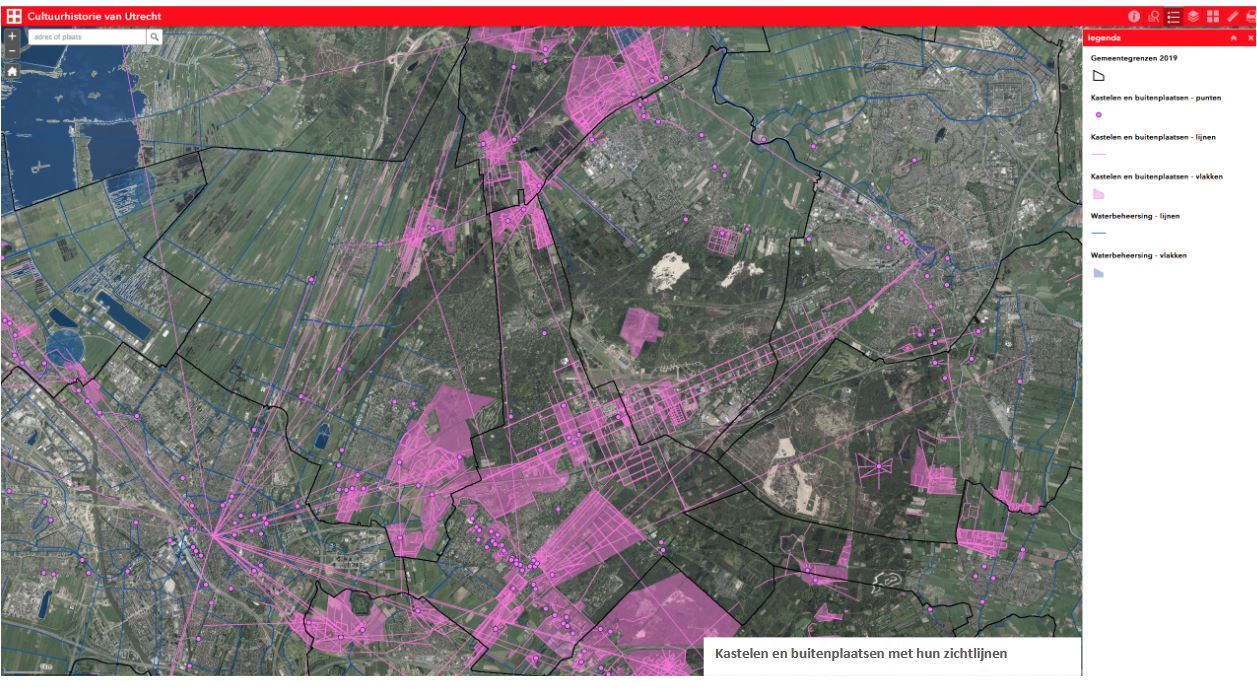The height and width of the screenshot is (699, 1257).
Task: Click the Kastelen punten legend symbol
Action: point(1098,116)
